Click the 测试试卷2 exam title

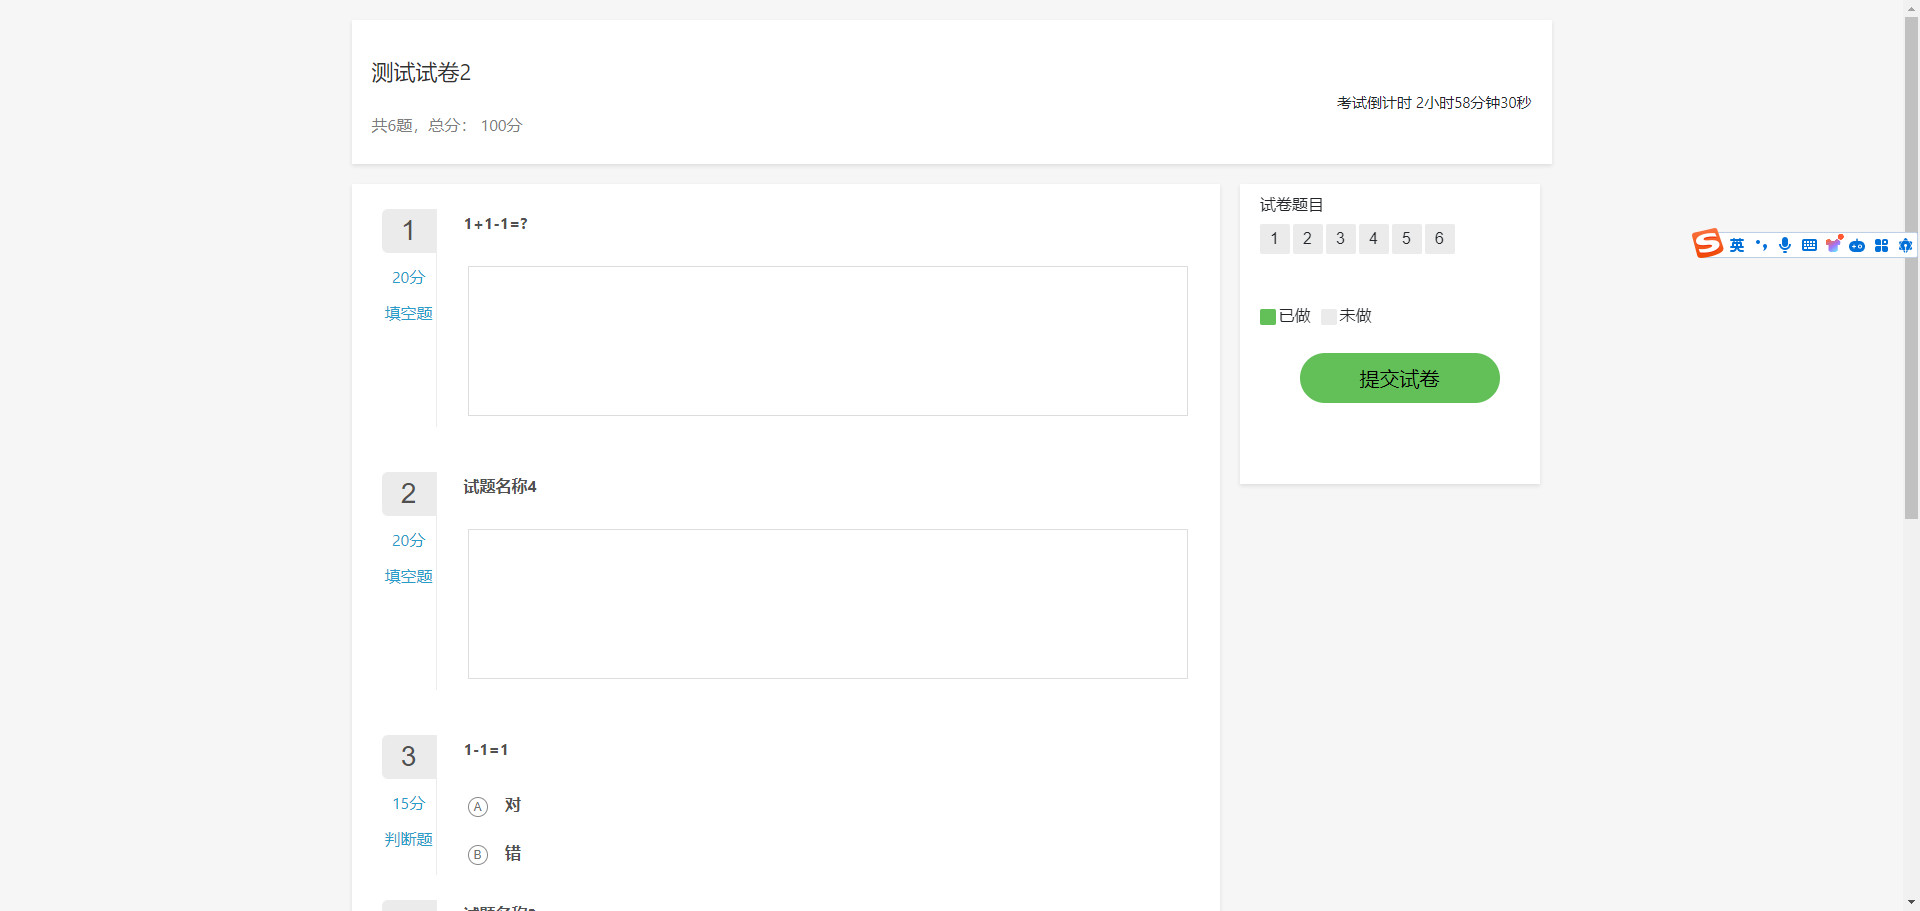click(421, 73)
